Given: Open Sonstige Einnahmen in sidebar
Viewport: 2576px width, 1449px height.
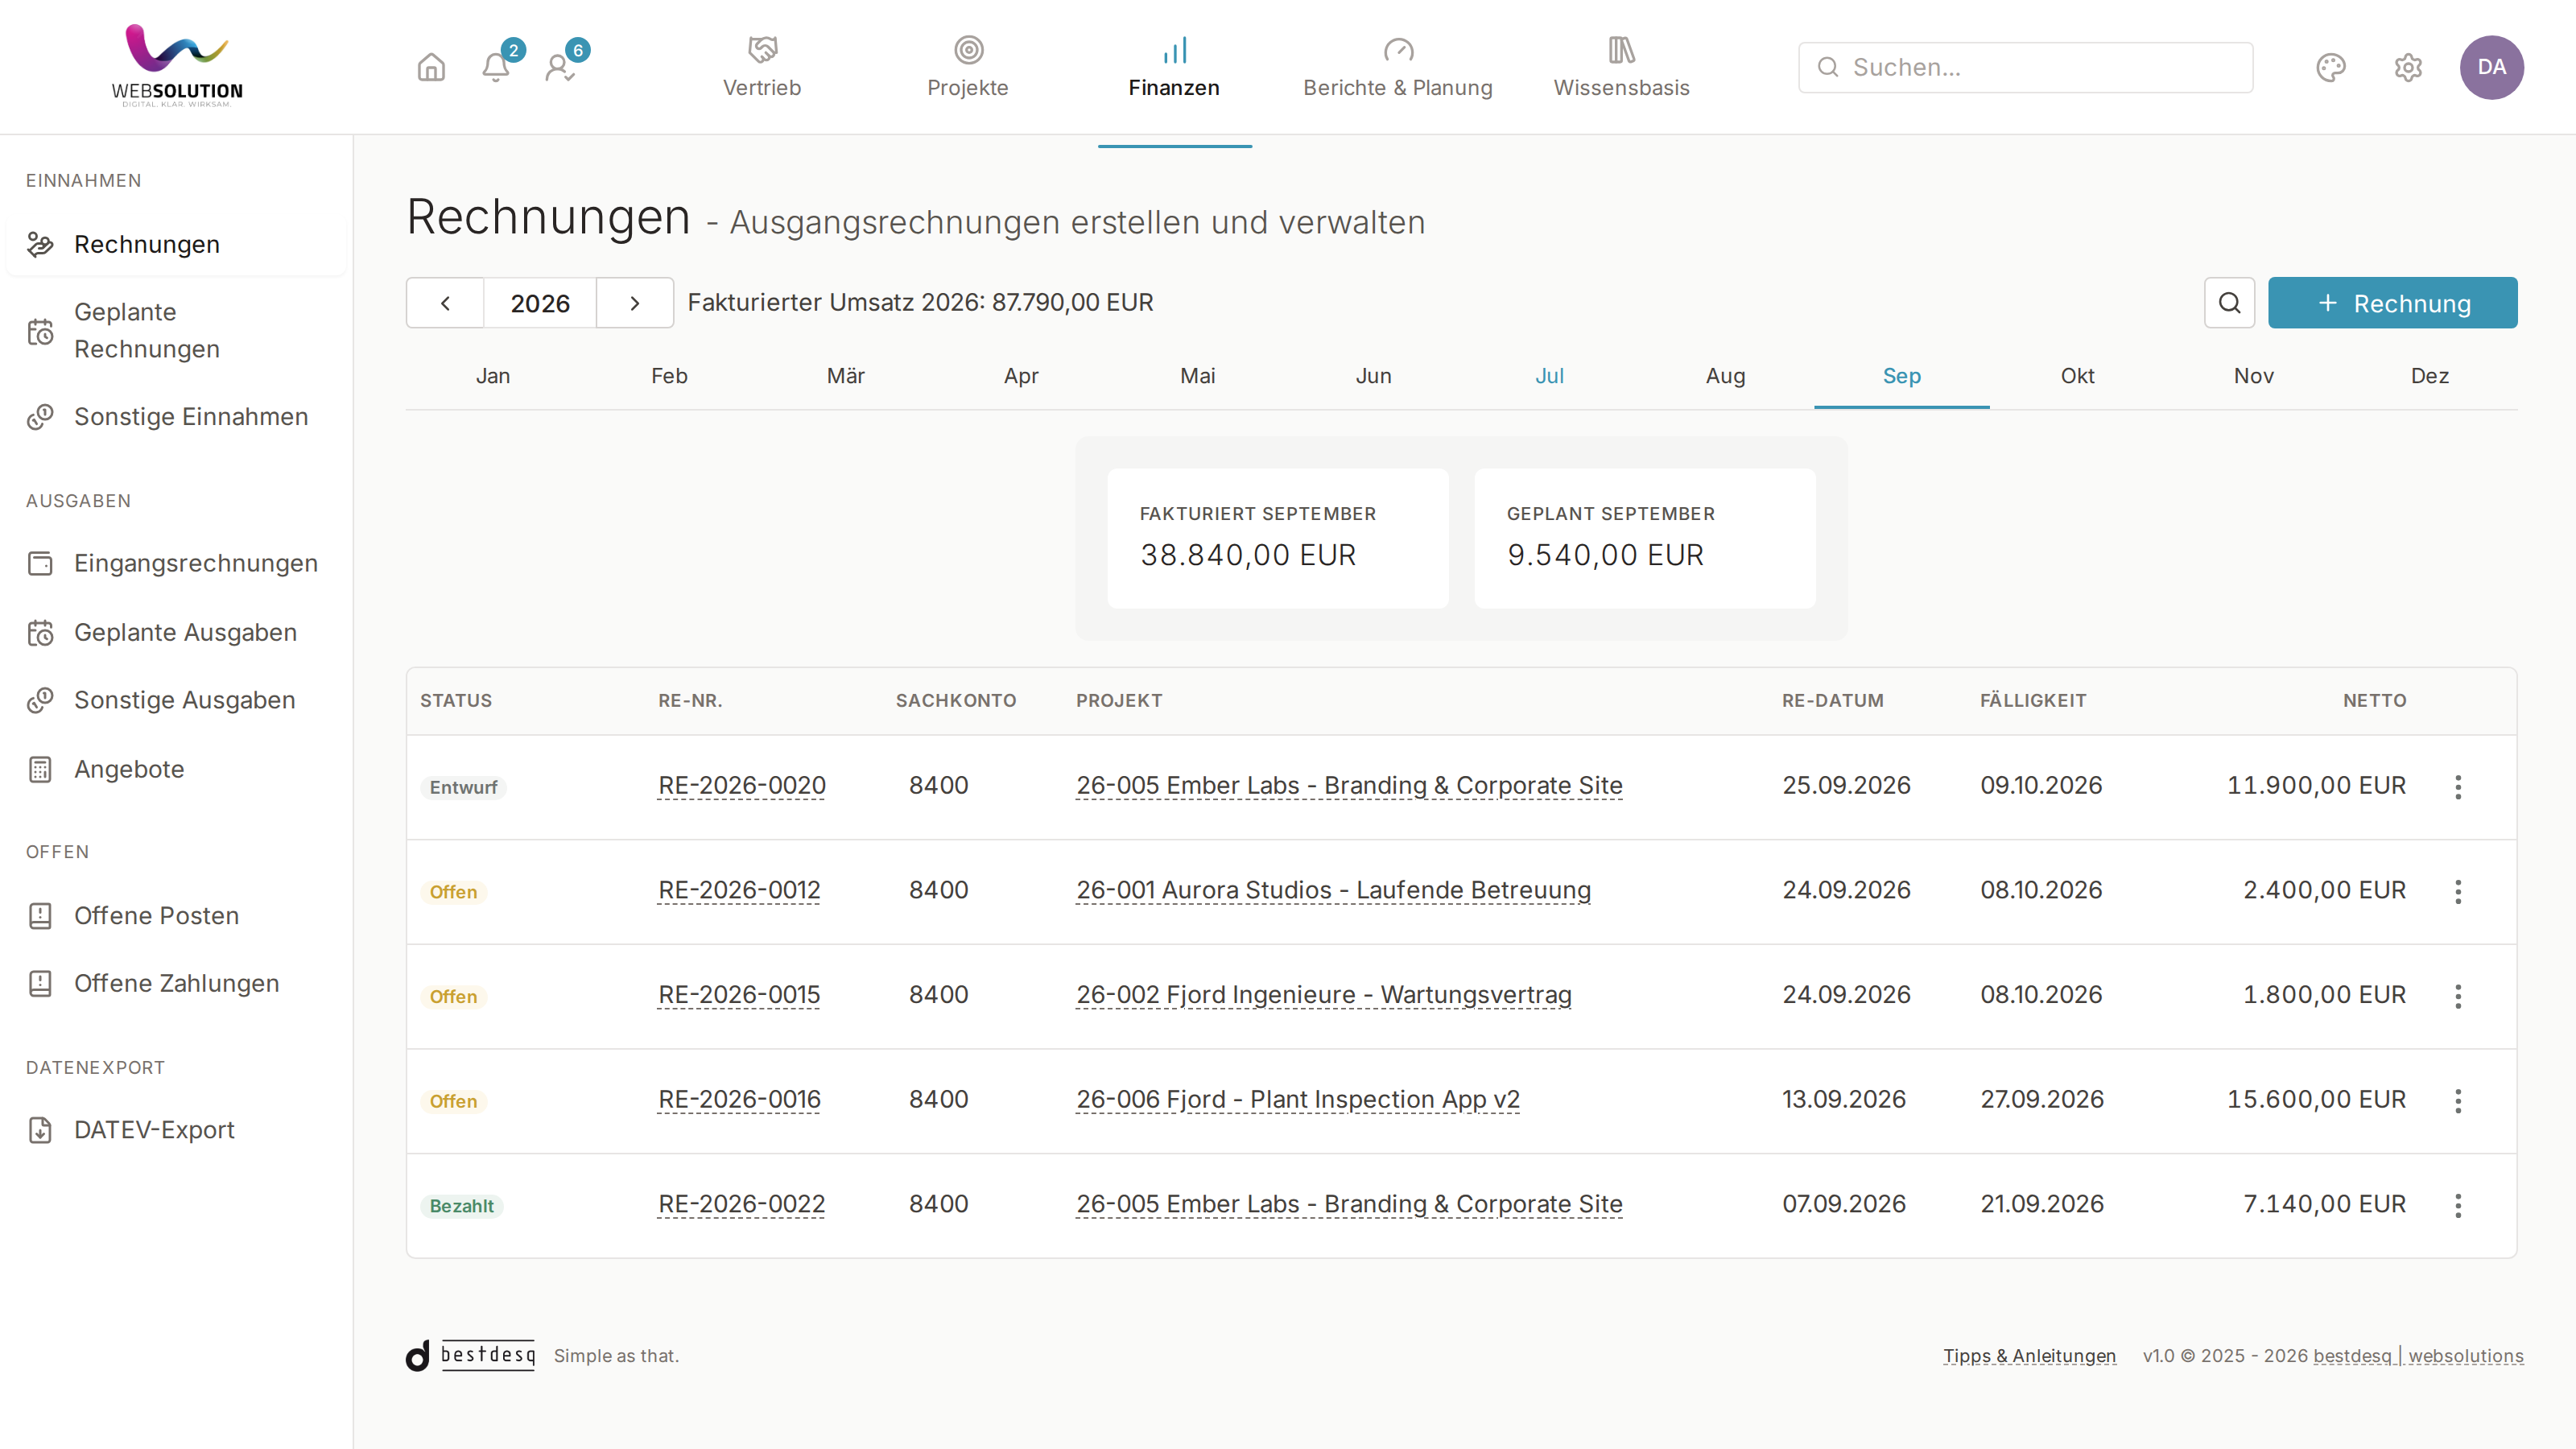Looking at the screenshot, I should 176,417.
